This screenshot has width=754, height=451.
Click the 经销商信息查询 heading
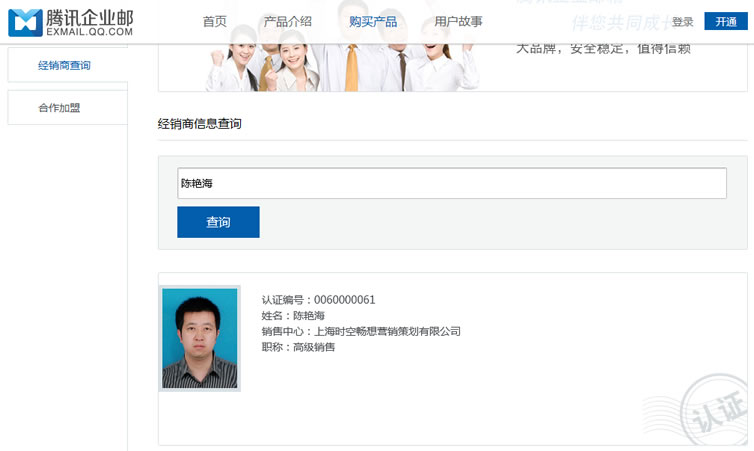click(200, 124)
